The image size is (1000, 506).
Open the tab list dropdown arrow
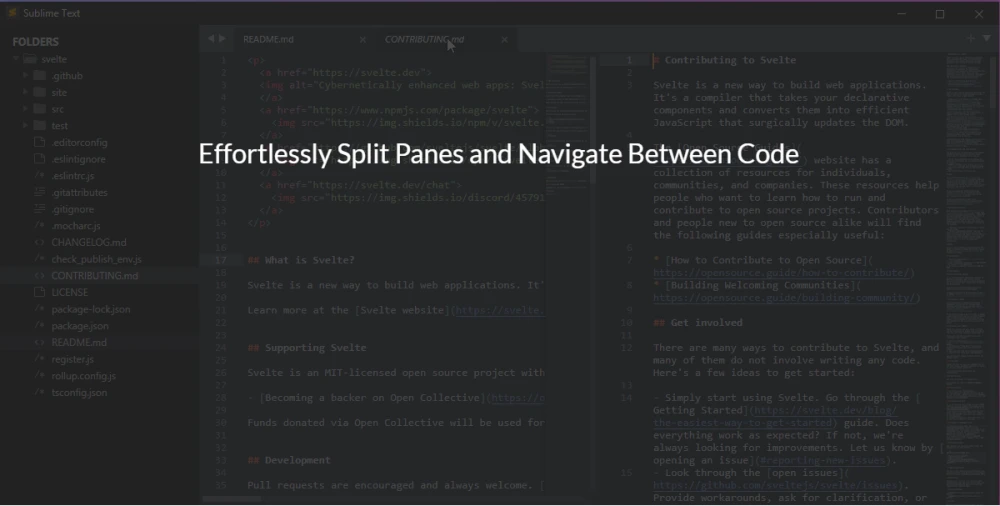[987, 38]
